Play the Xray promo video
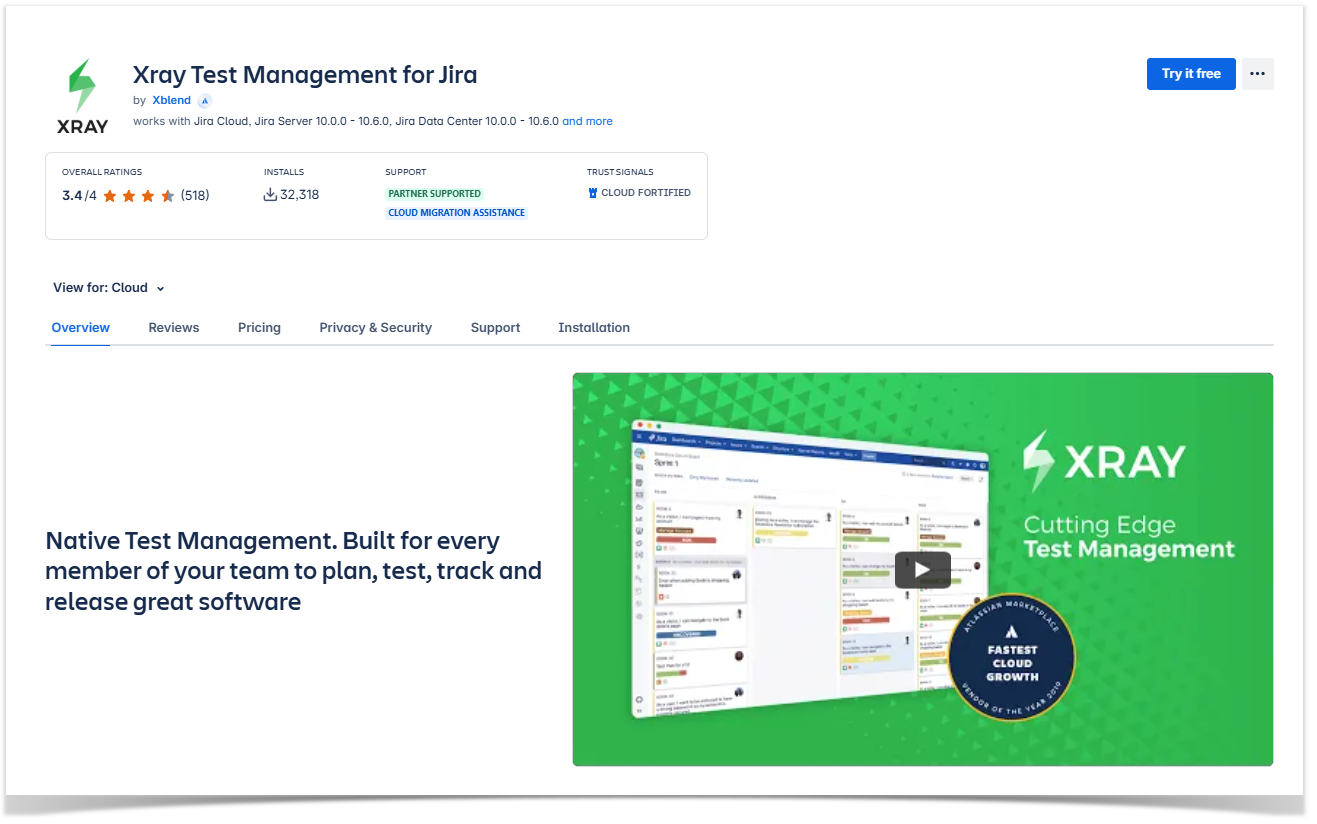 922,570
